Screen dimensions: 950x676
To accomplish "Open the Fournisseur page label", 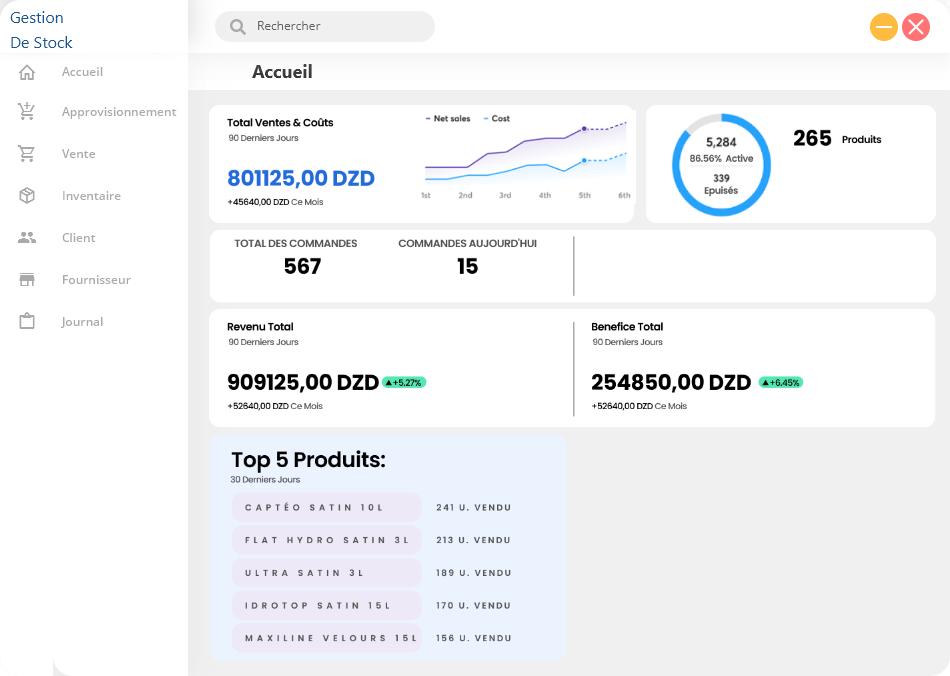I will (x=96, y=280).
